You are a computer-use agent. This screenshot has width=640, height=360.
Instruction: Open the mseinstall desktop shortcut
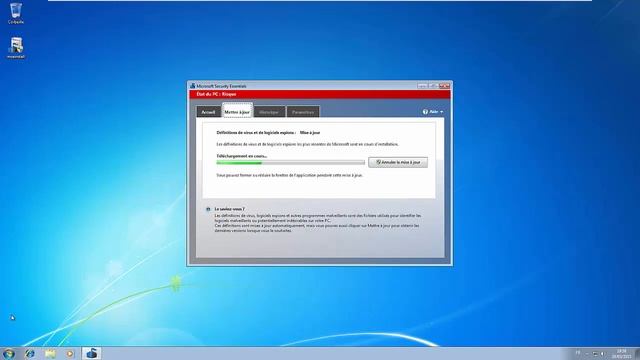16,48
